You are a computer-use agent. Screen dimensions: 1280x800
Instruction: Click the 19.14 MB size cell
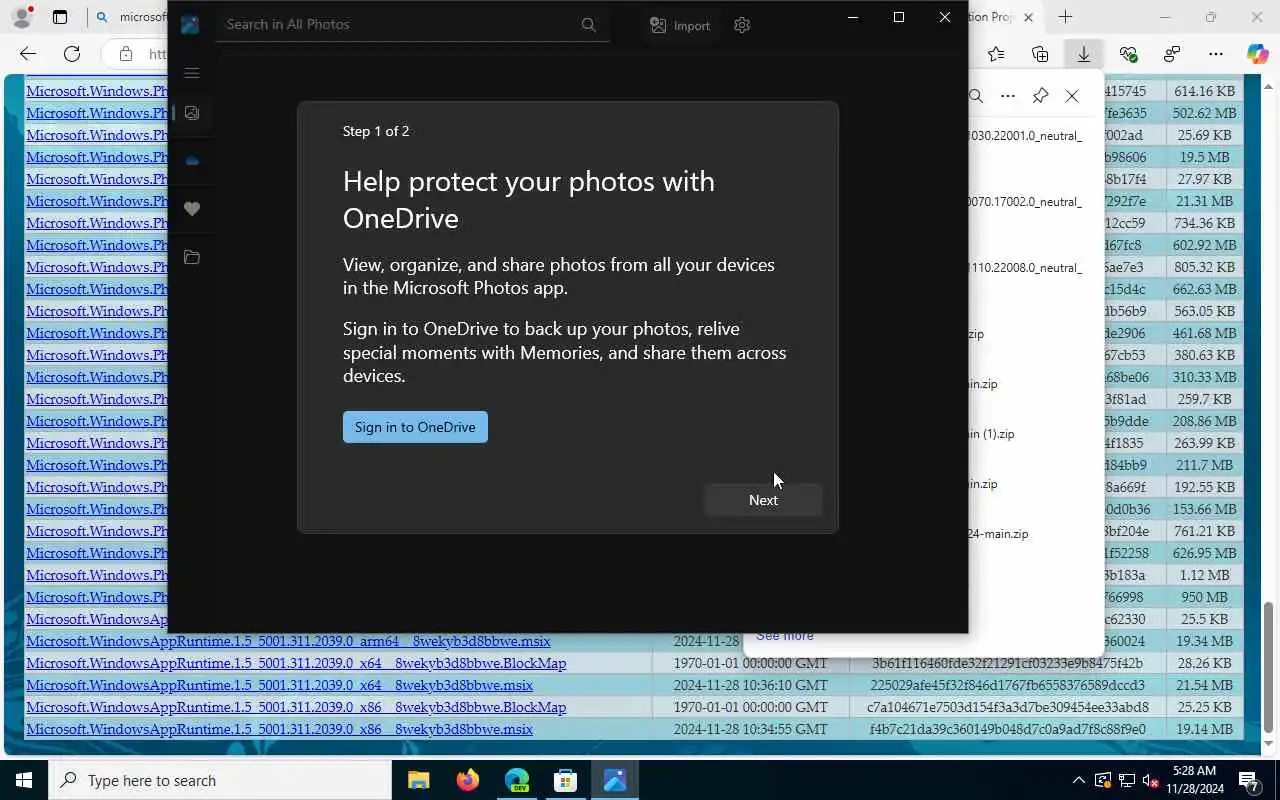pos(1205,729)
